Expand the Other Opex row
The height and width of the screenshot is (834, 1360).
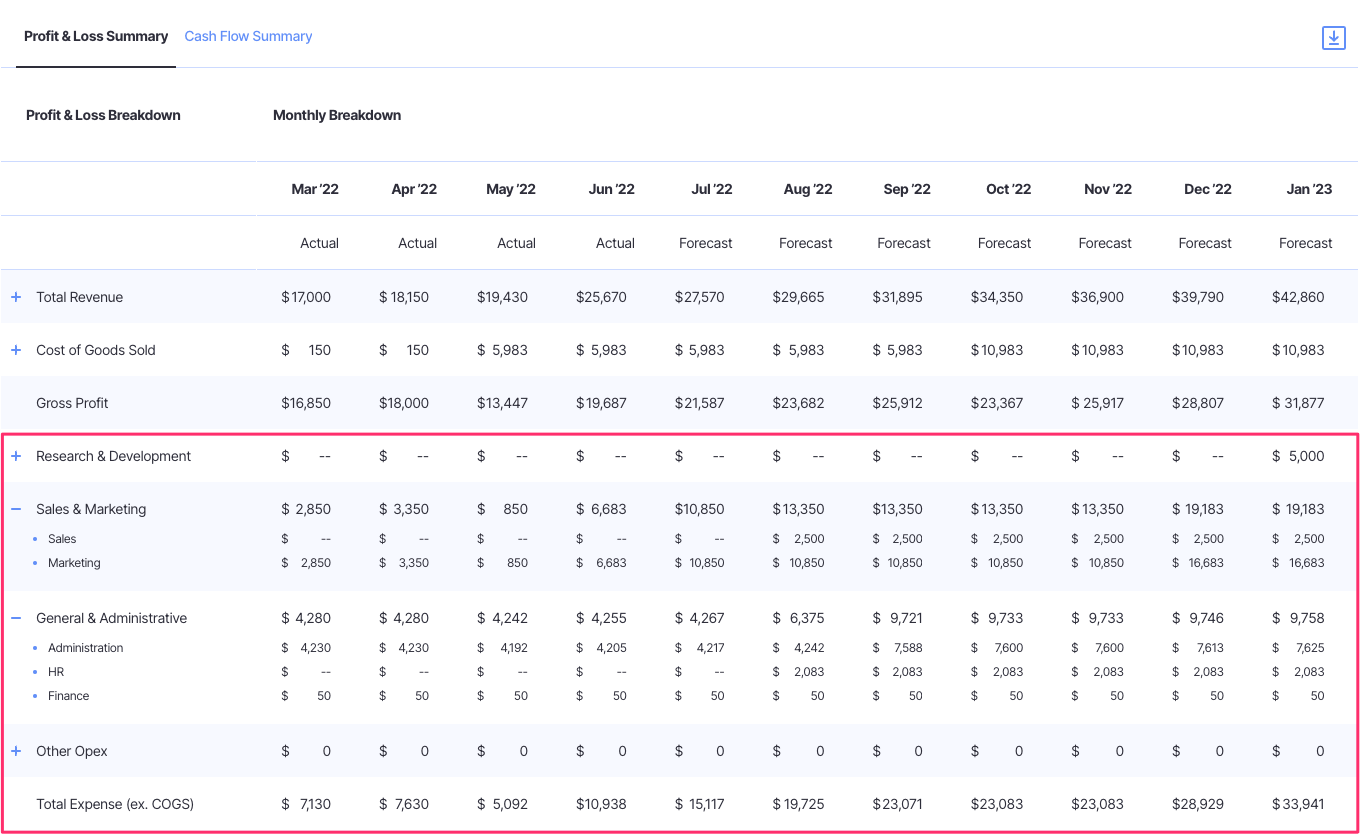coord(15,750)
